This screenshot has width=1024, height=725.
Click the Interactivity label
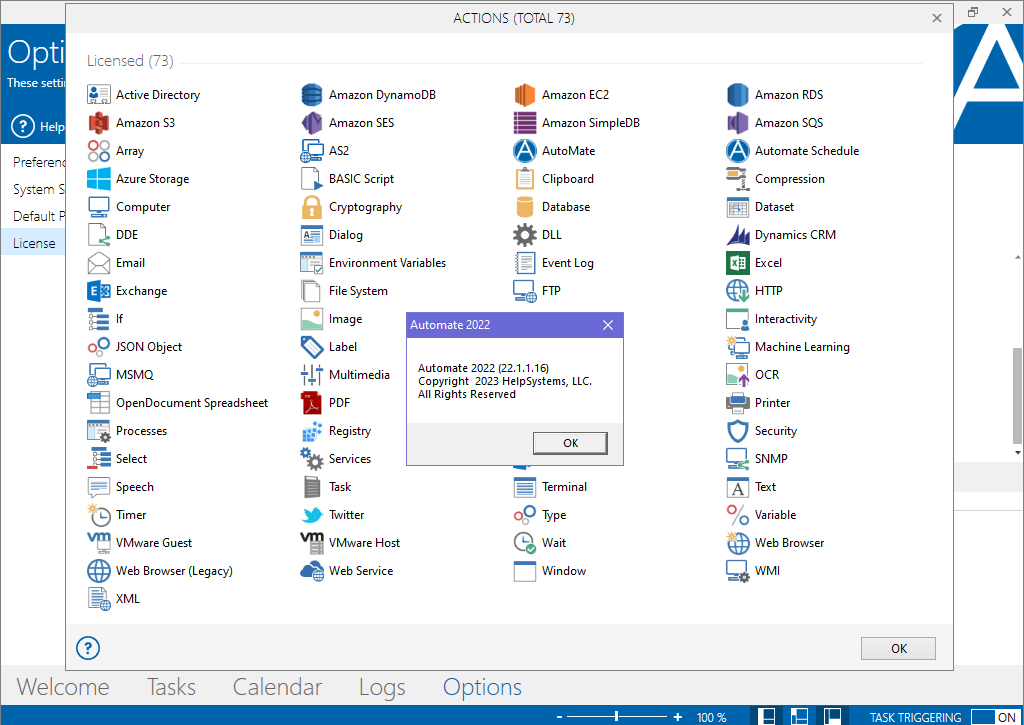tap(786, 319)
